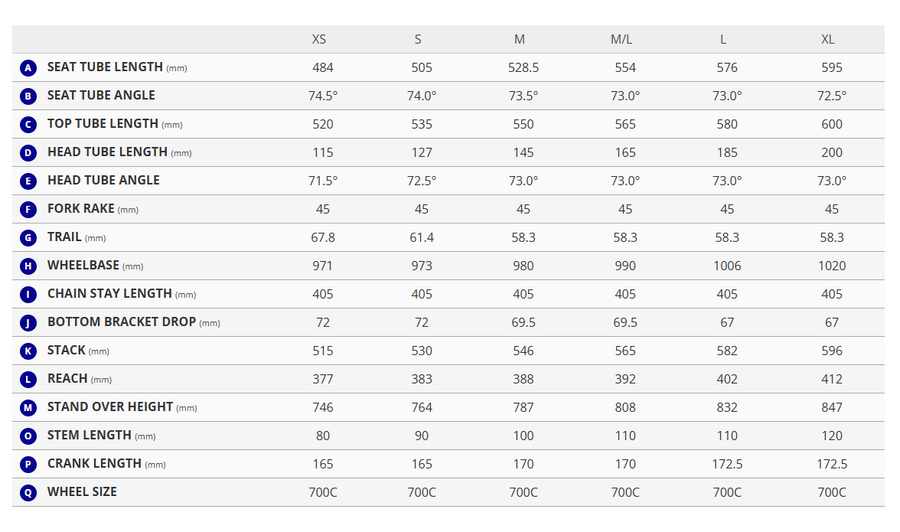
Task: Select the K icon beside Stack
Action: click(x=28, y=351)
